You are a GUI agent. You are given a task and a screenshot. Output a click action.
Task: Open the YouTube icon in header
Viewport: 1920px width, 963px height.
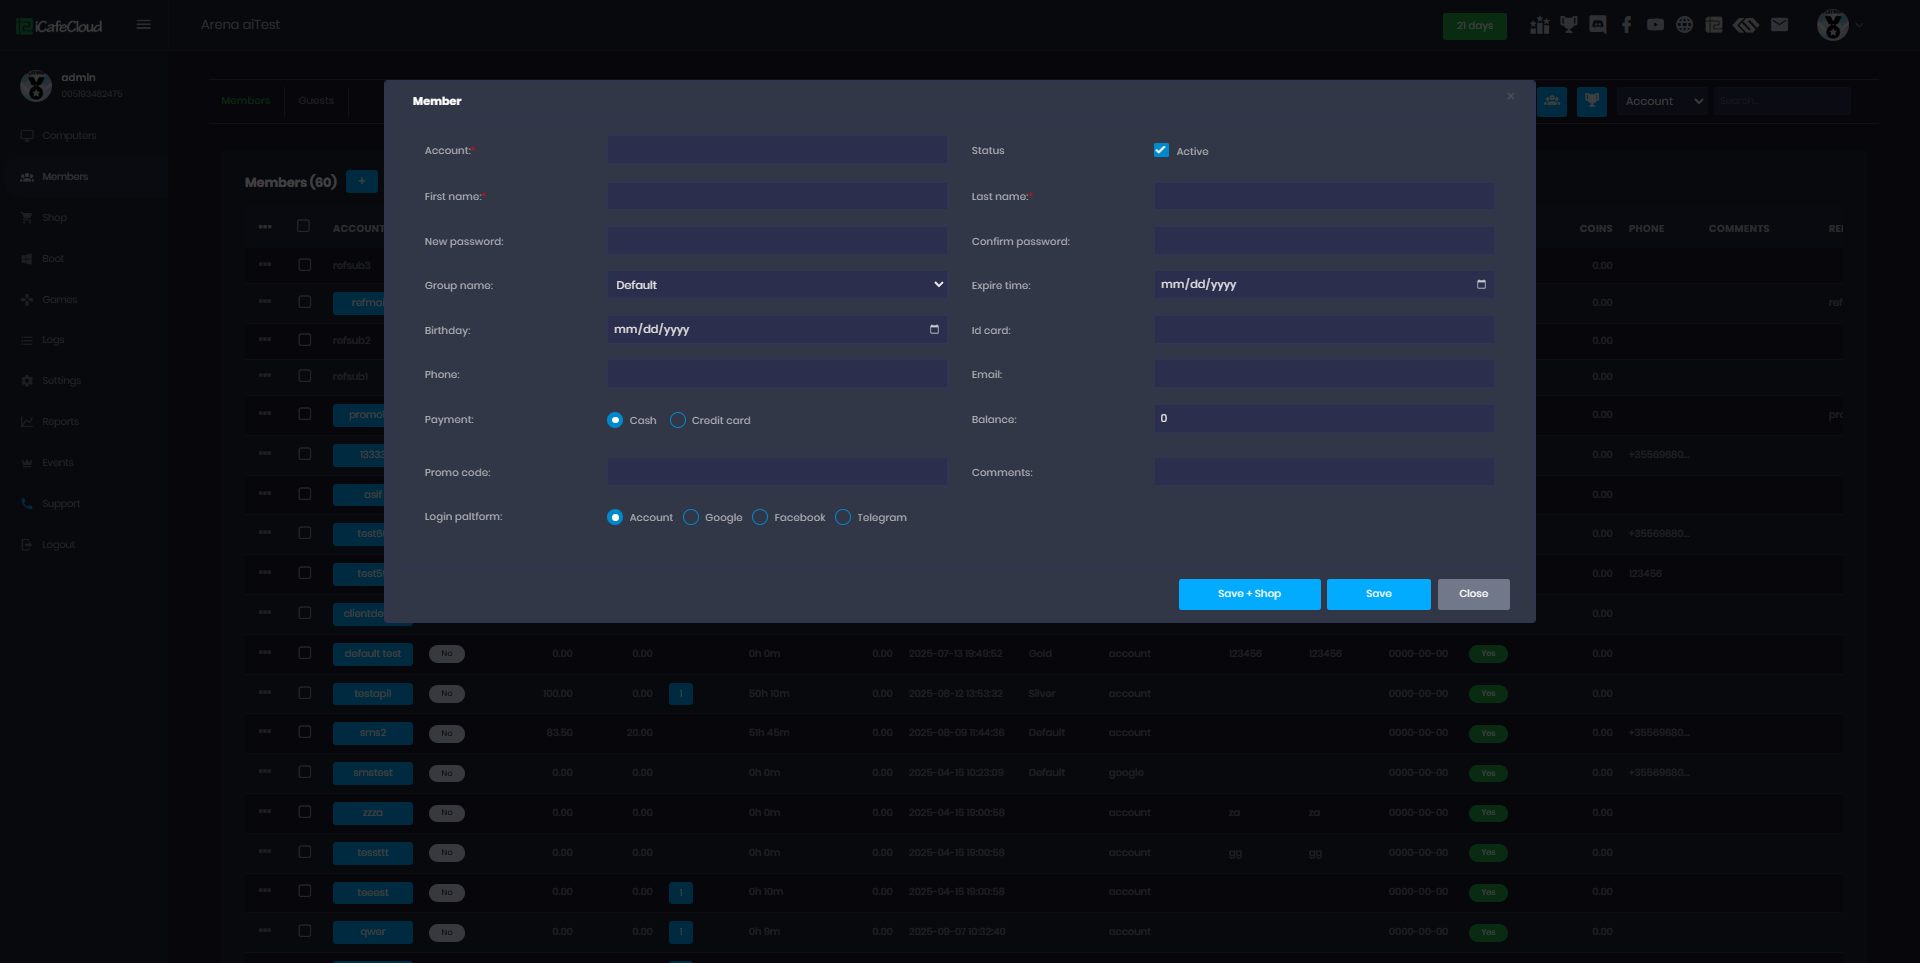click(x=1656, y=25)
